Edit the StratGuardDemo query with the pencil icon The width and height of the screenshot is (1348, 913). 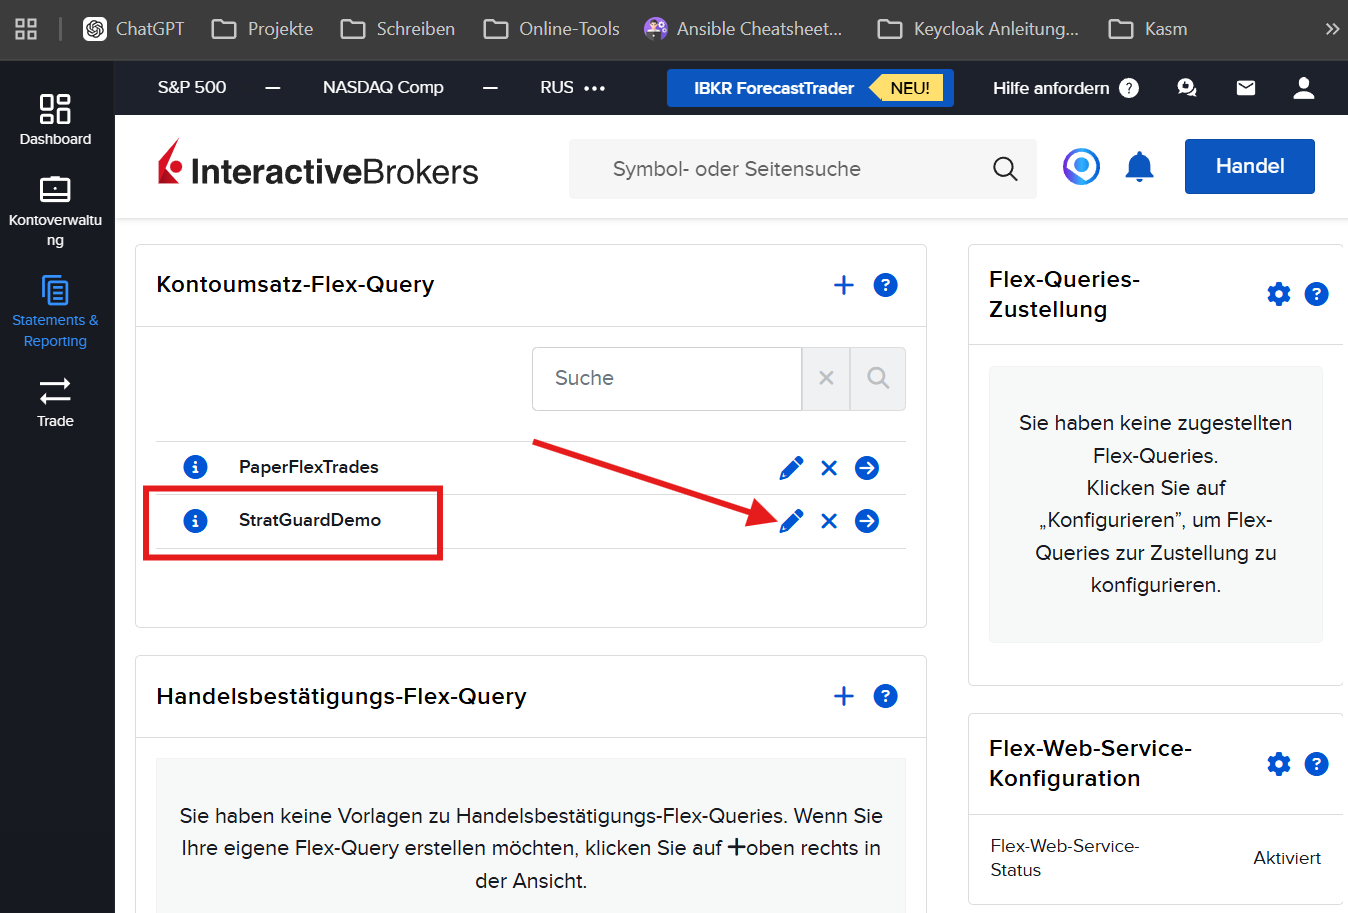tap(791, 520)
